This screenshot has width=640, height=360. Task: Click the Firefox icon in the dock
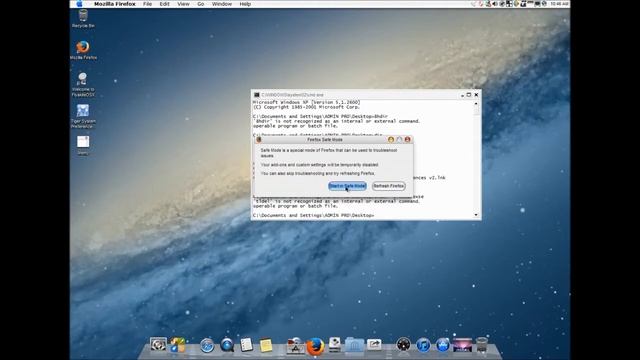point(315,347)
